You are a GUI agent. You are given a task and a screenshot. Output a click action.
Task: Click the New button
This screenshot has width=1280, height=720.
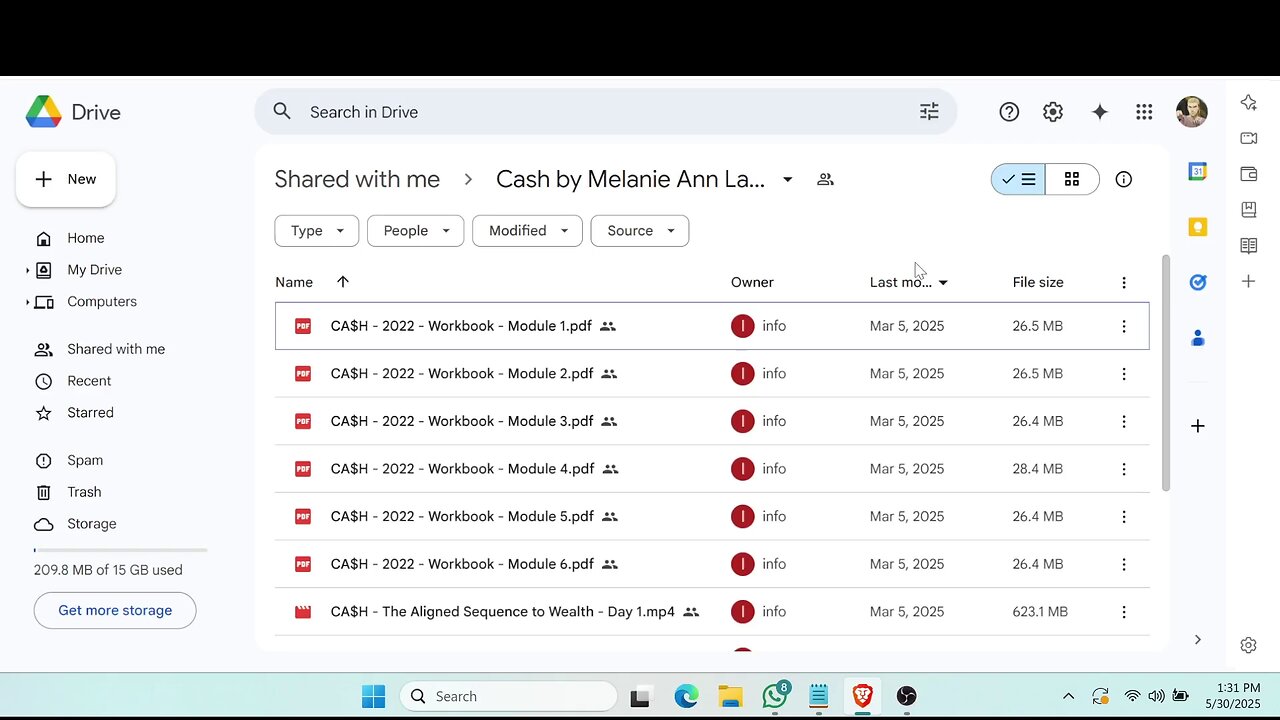coord(66,179)
